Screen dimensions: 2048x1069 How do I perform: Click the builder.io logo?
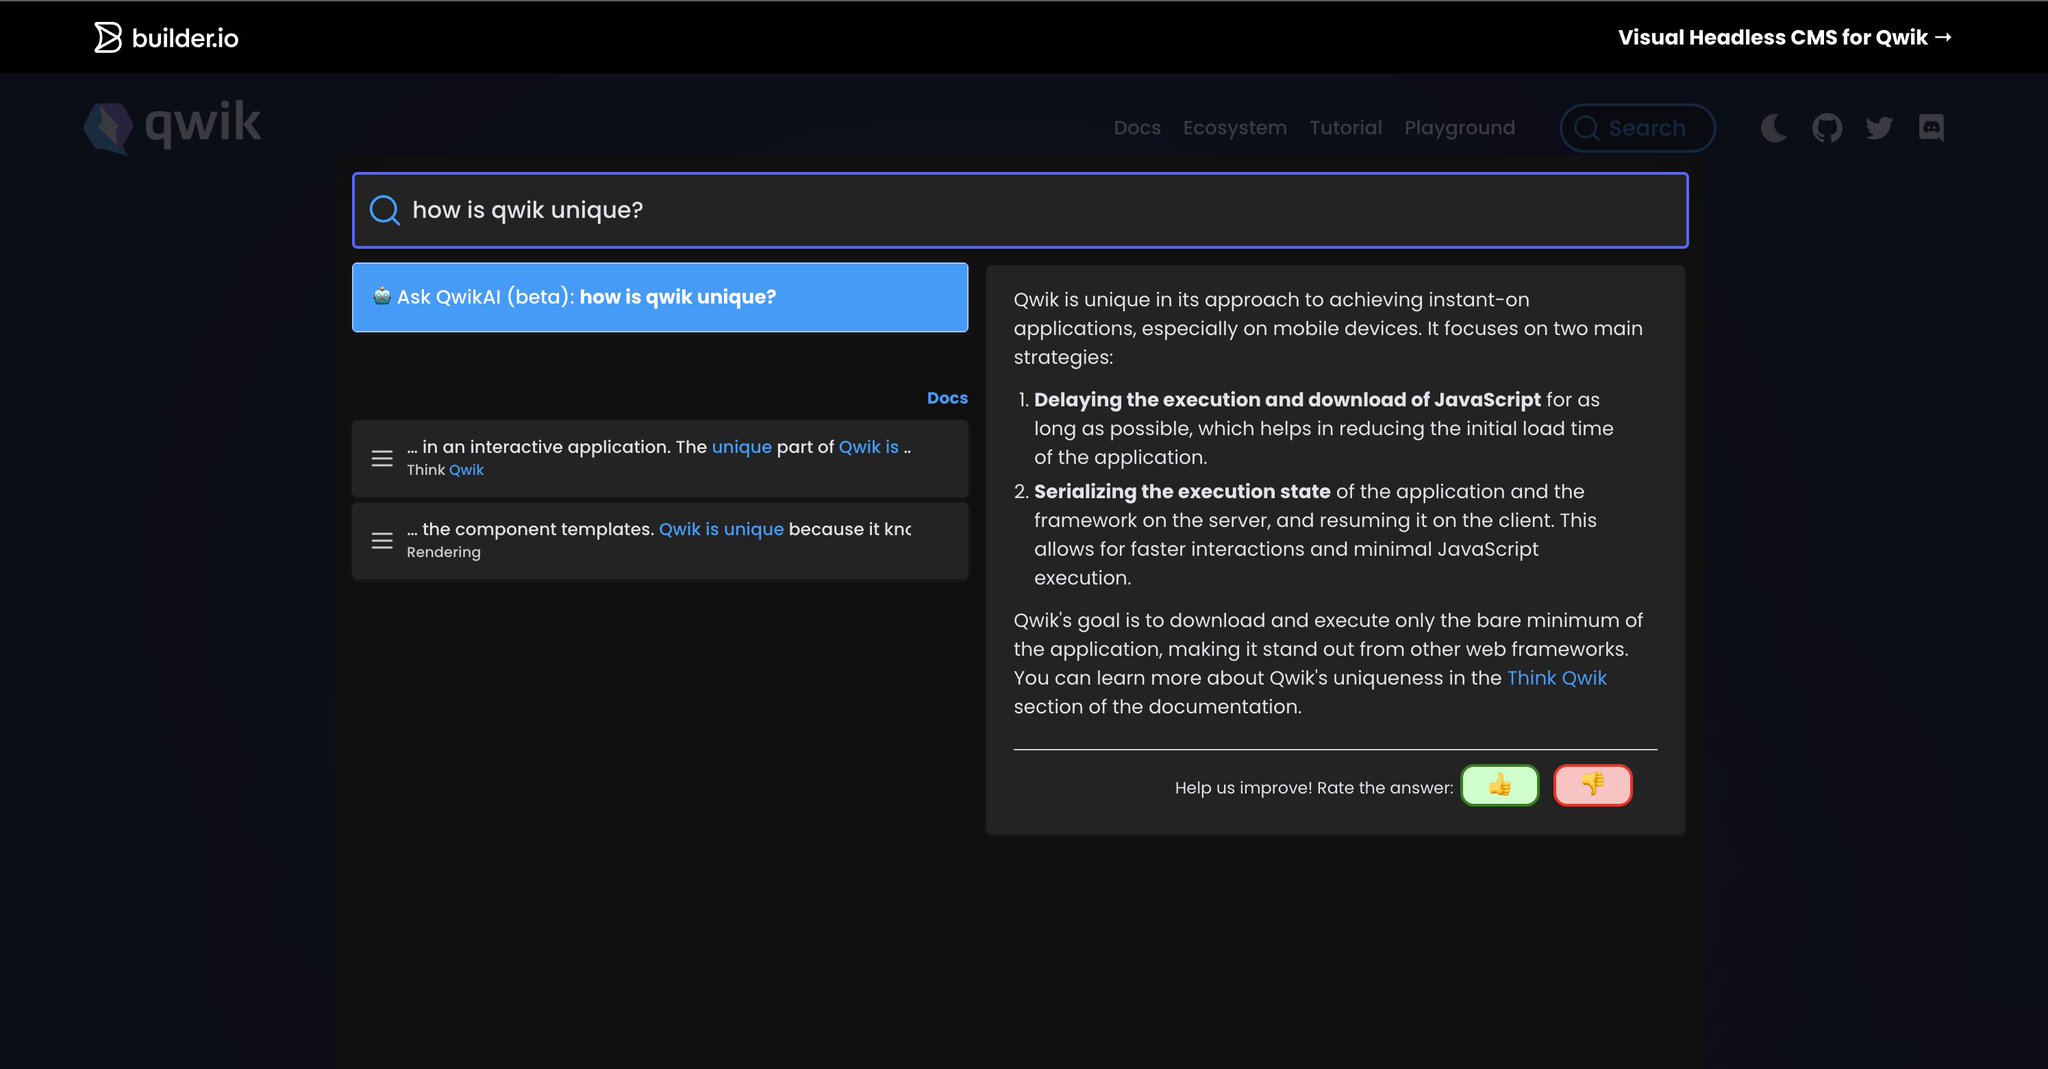click(x=165, y=37)
